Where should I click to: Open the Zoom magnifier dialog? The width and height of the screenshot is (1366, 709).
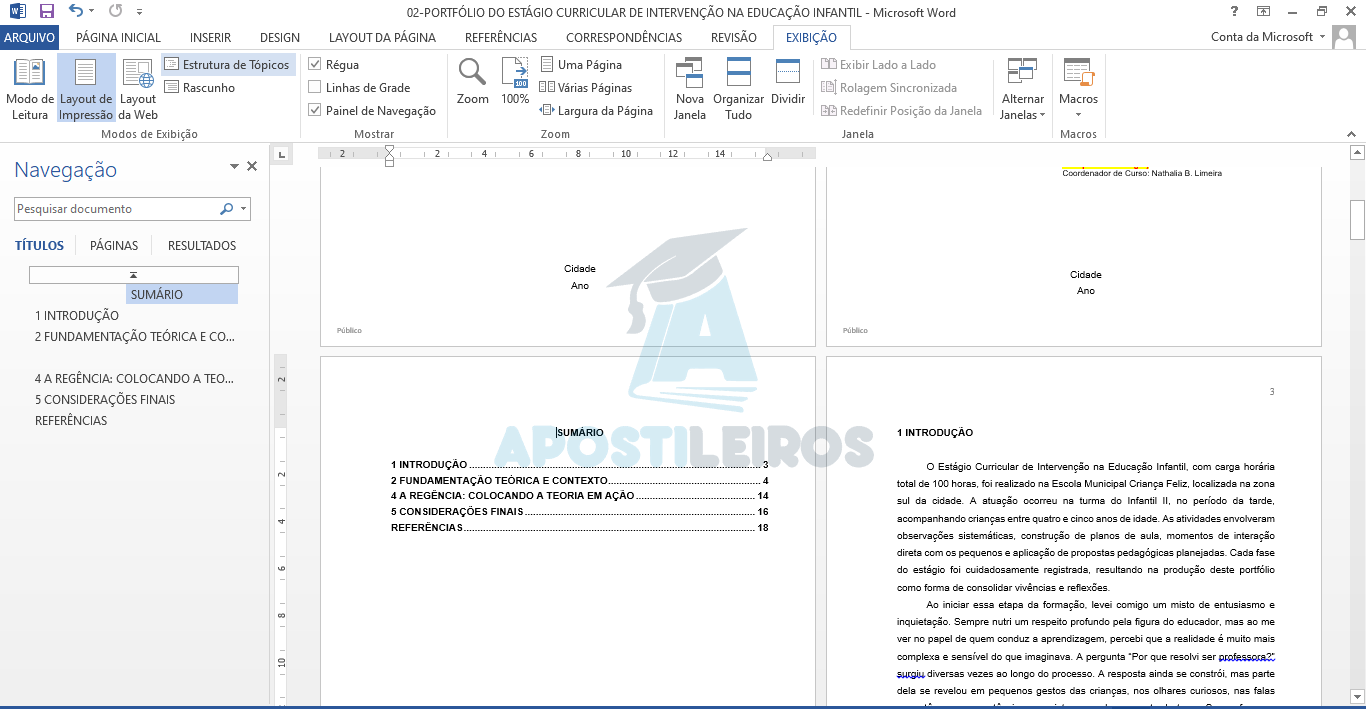pyautogui.click(x=472, y=82)
